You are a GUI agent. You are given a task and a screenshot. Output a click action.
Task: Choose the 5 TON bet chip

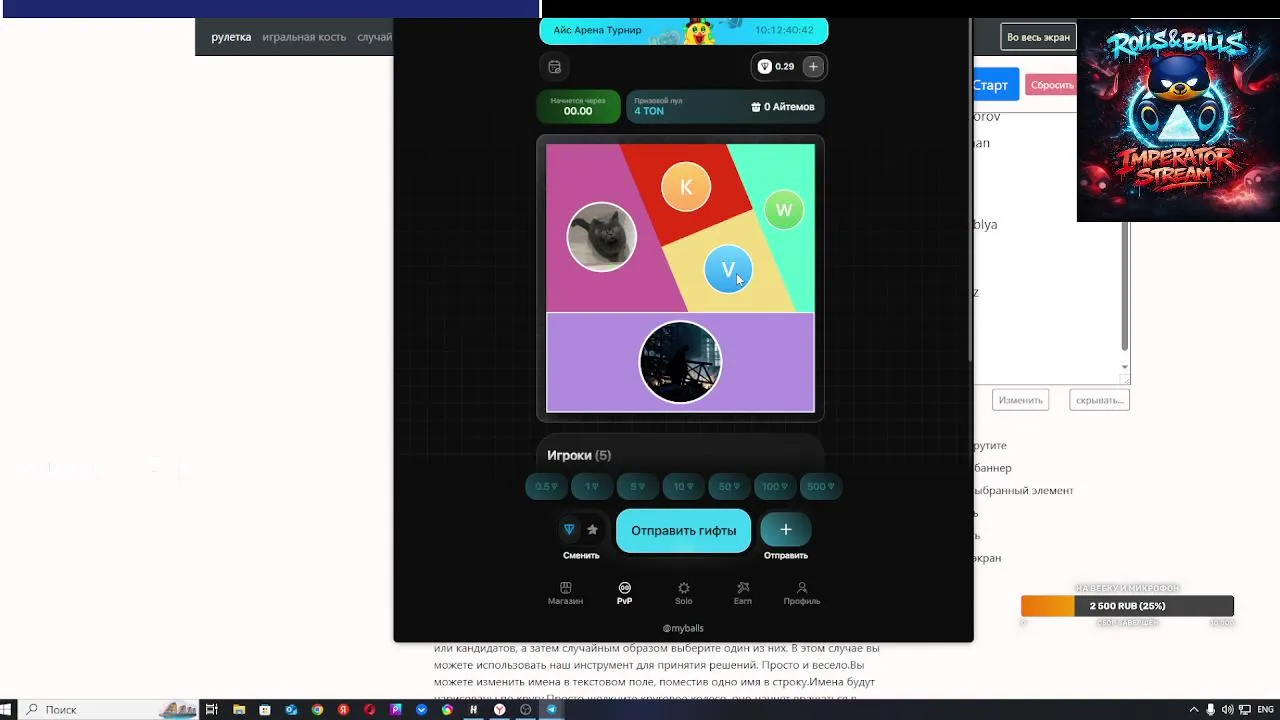click(638, 487)
